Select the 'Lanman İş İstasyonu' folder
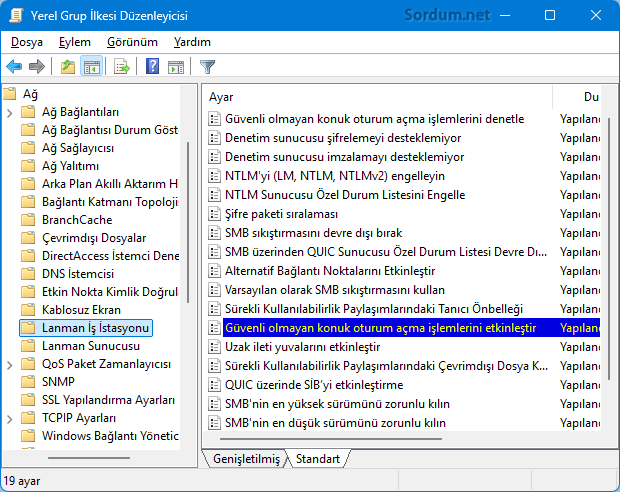Image resolution: width=620 pixels, height=492 pixels. pyautogui.click(x=95, y=328)
